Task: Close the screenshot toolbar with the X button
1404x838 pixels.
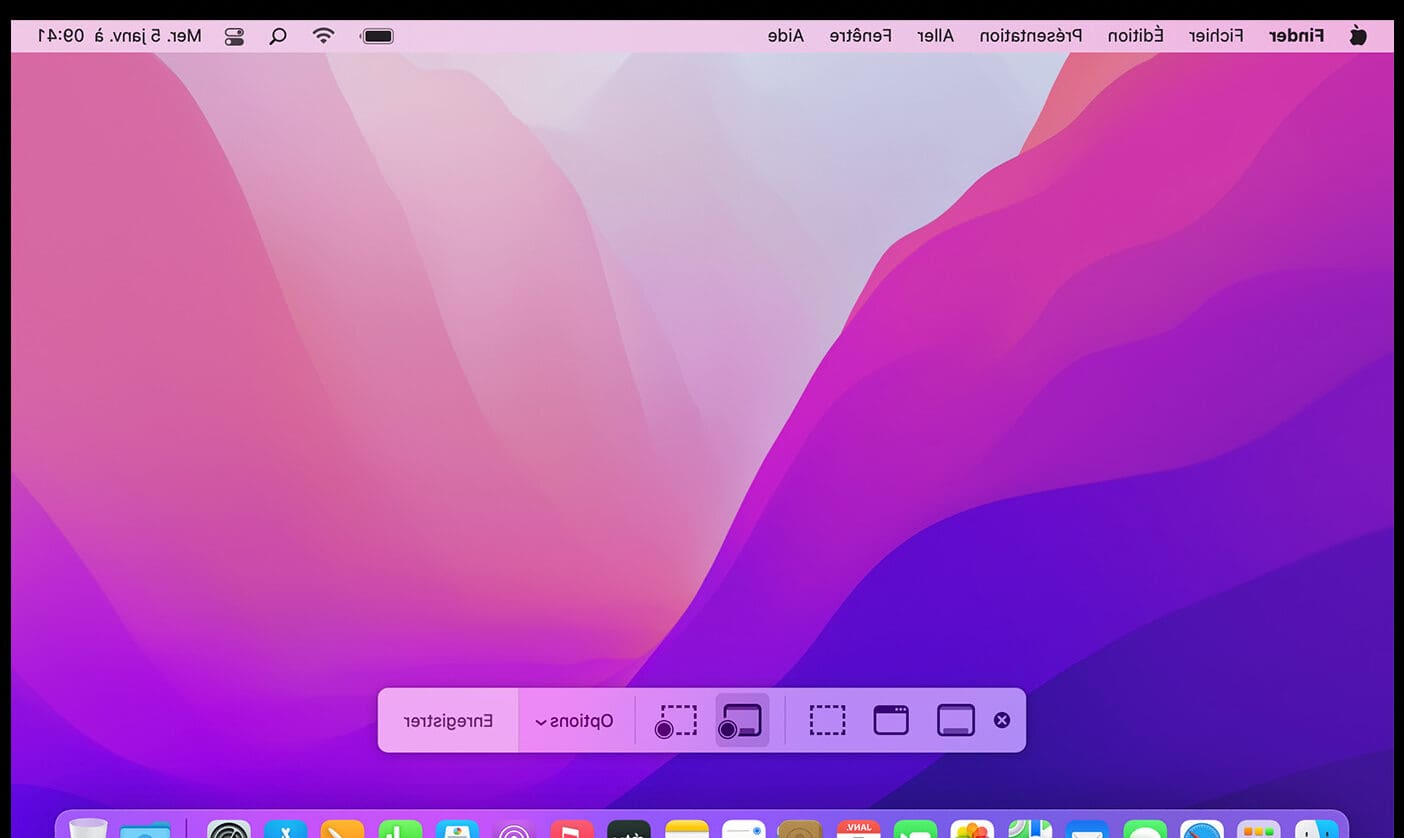Action: (1001, 720)
